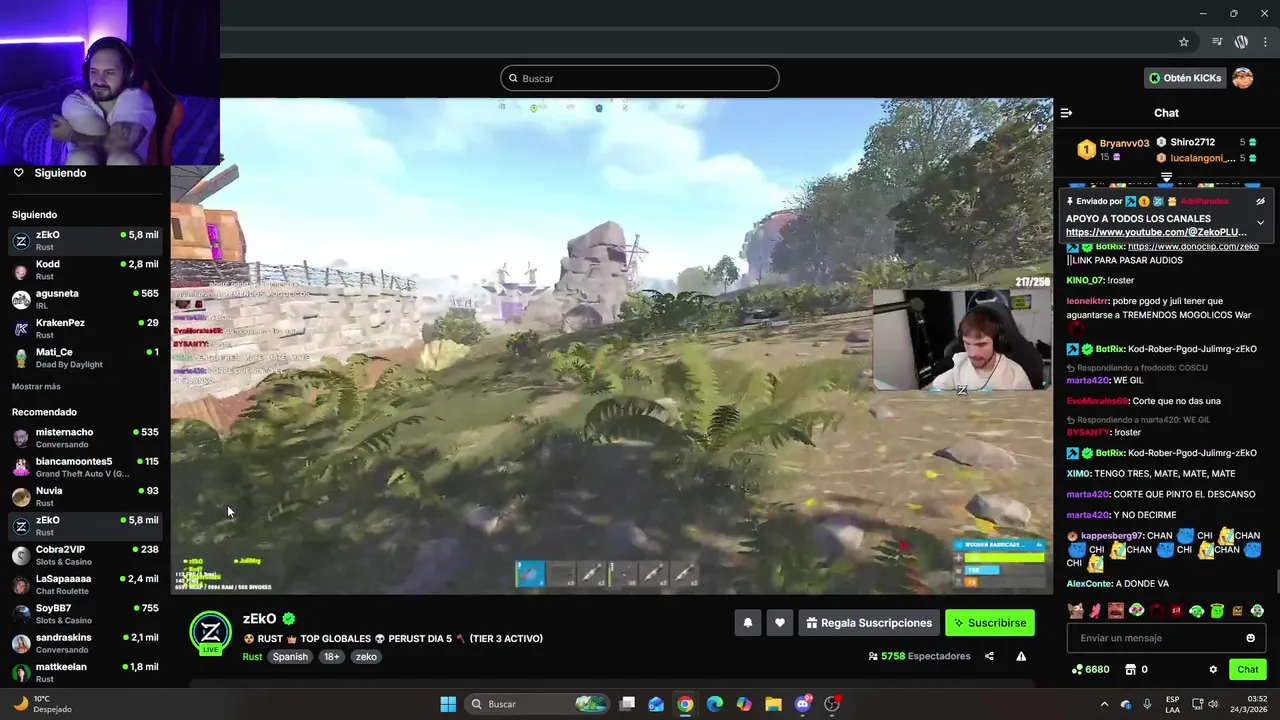Click username AlexConte in chat
This screenshot has width=1280, height=720.
point(1088,584)
